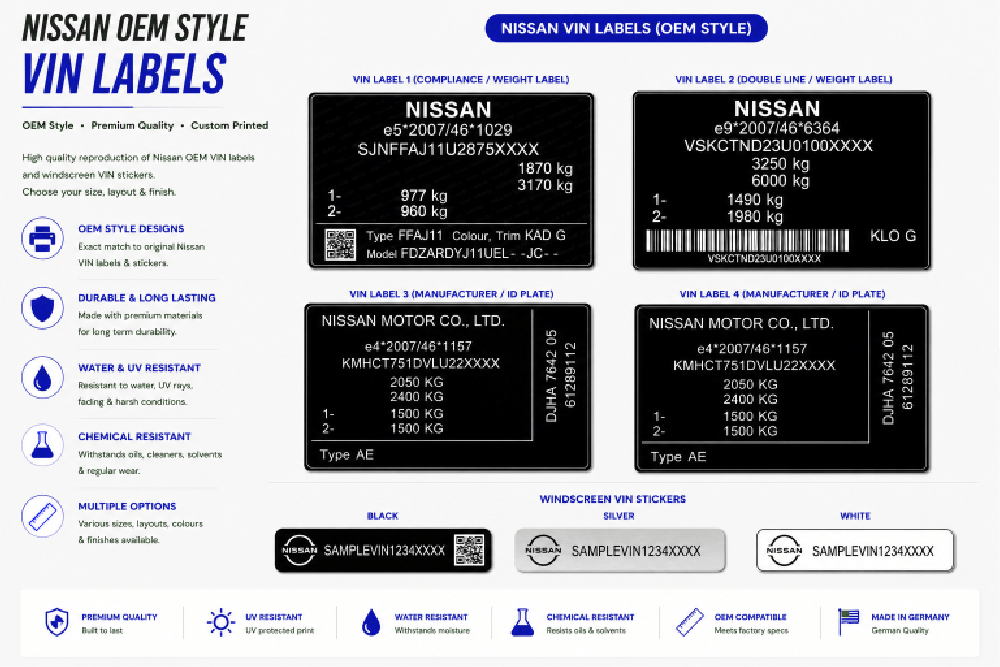The image size is (1000, 667).
Task: Select the white windscreen VIN sticker sample
Action: coord(855,550)
